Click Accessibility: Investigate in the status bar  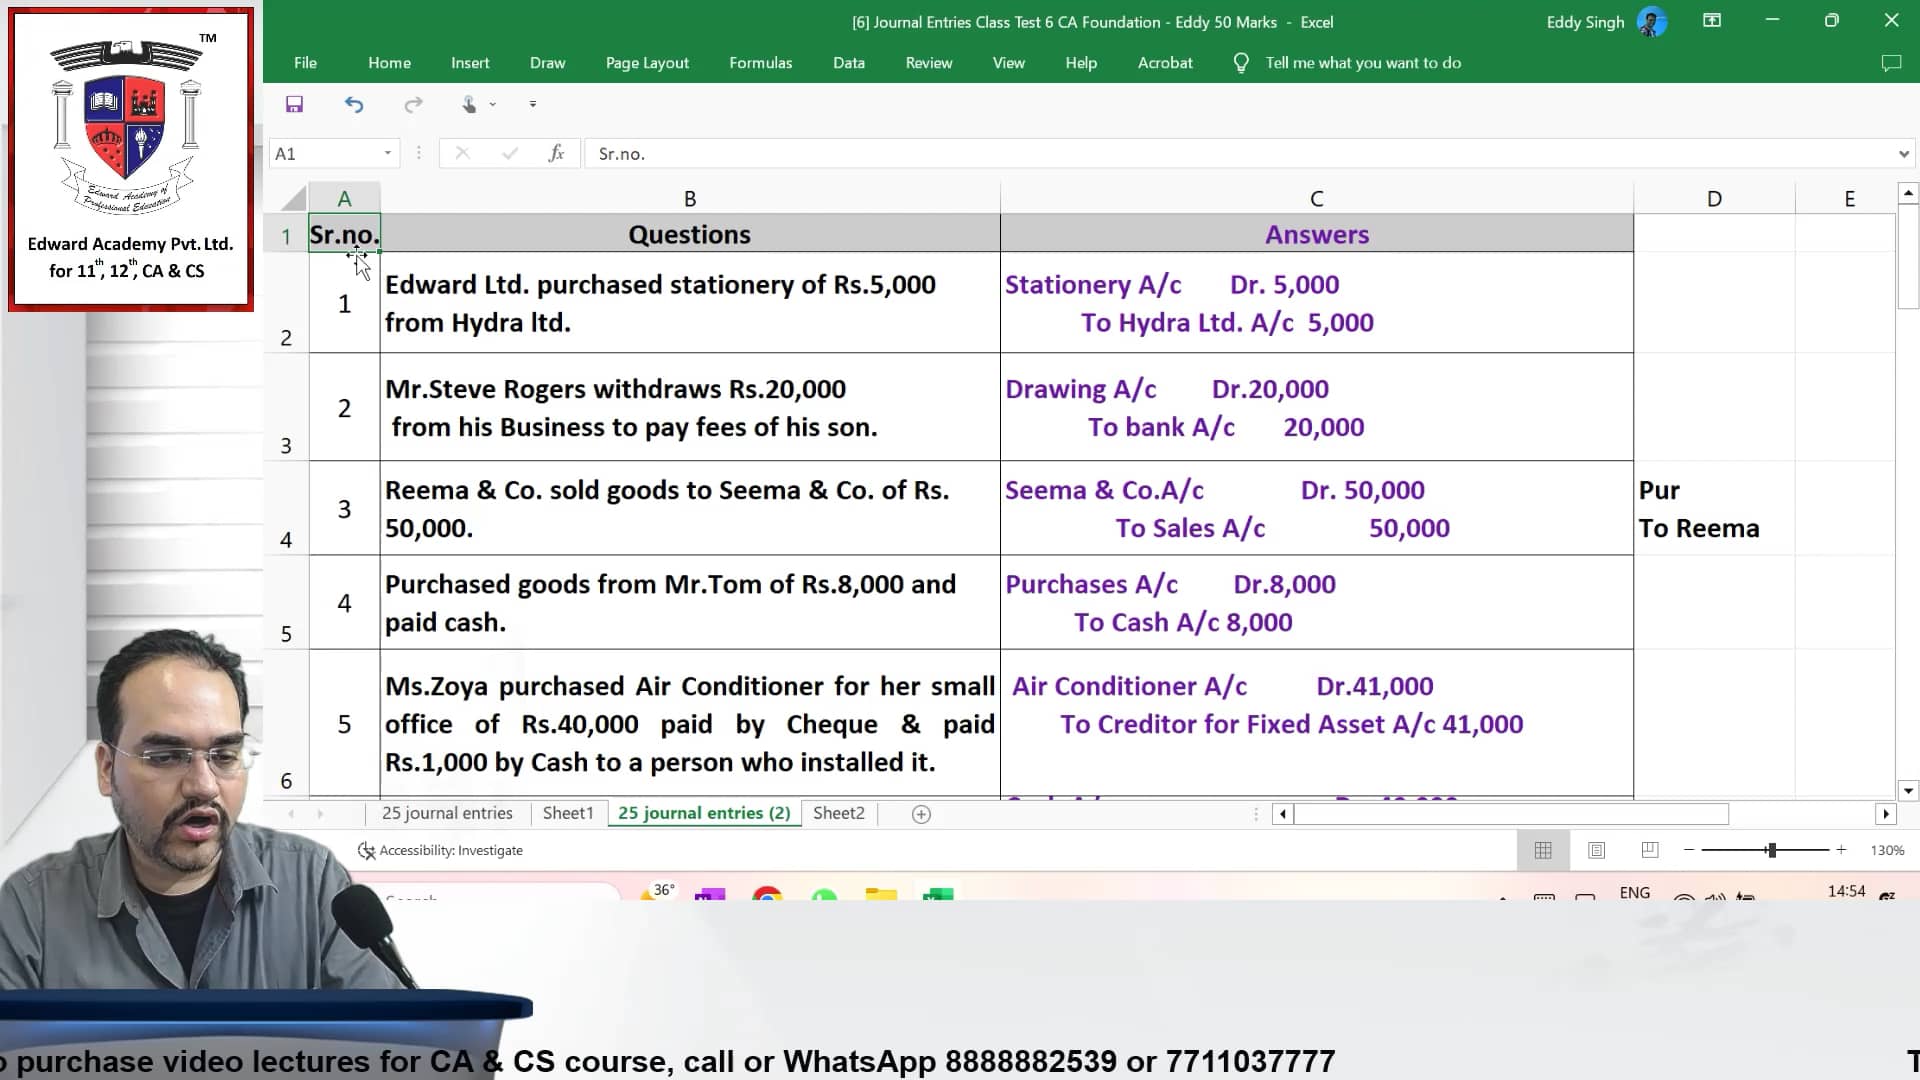click(x=440, y=850)
